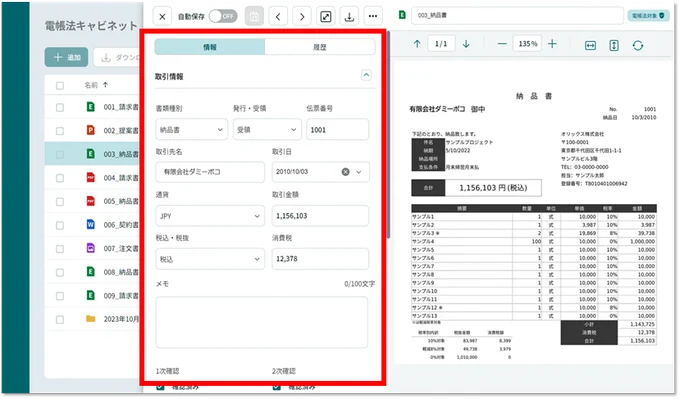The image size is (680, 399).
Task: Click the 消費税 field 12,378
Action: pos(320,258)
